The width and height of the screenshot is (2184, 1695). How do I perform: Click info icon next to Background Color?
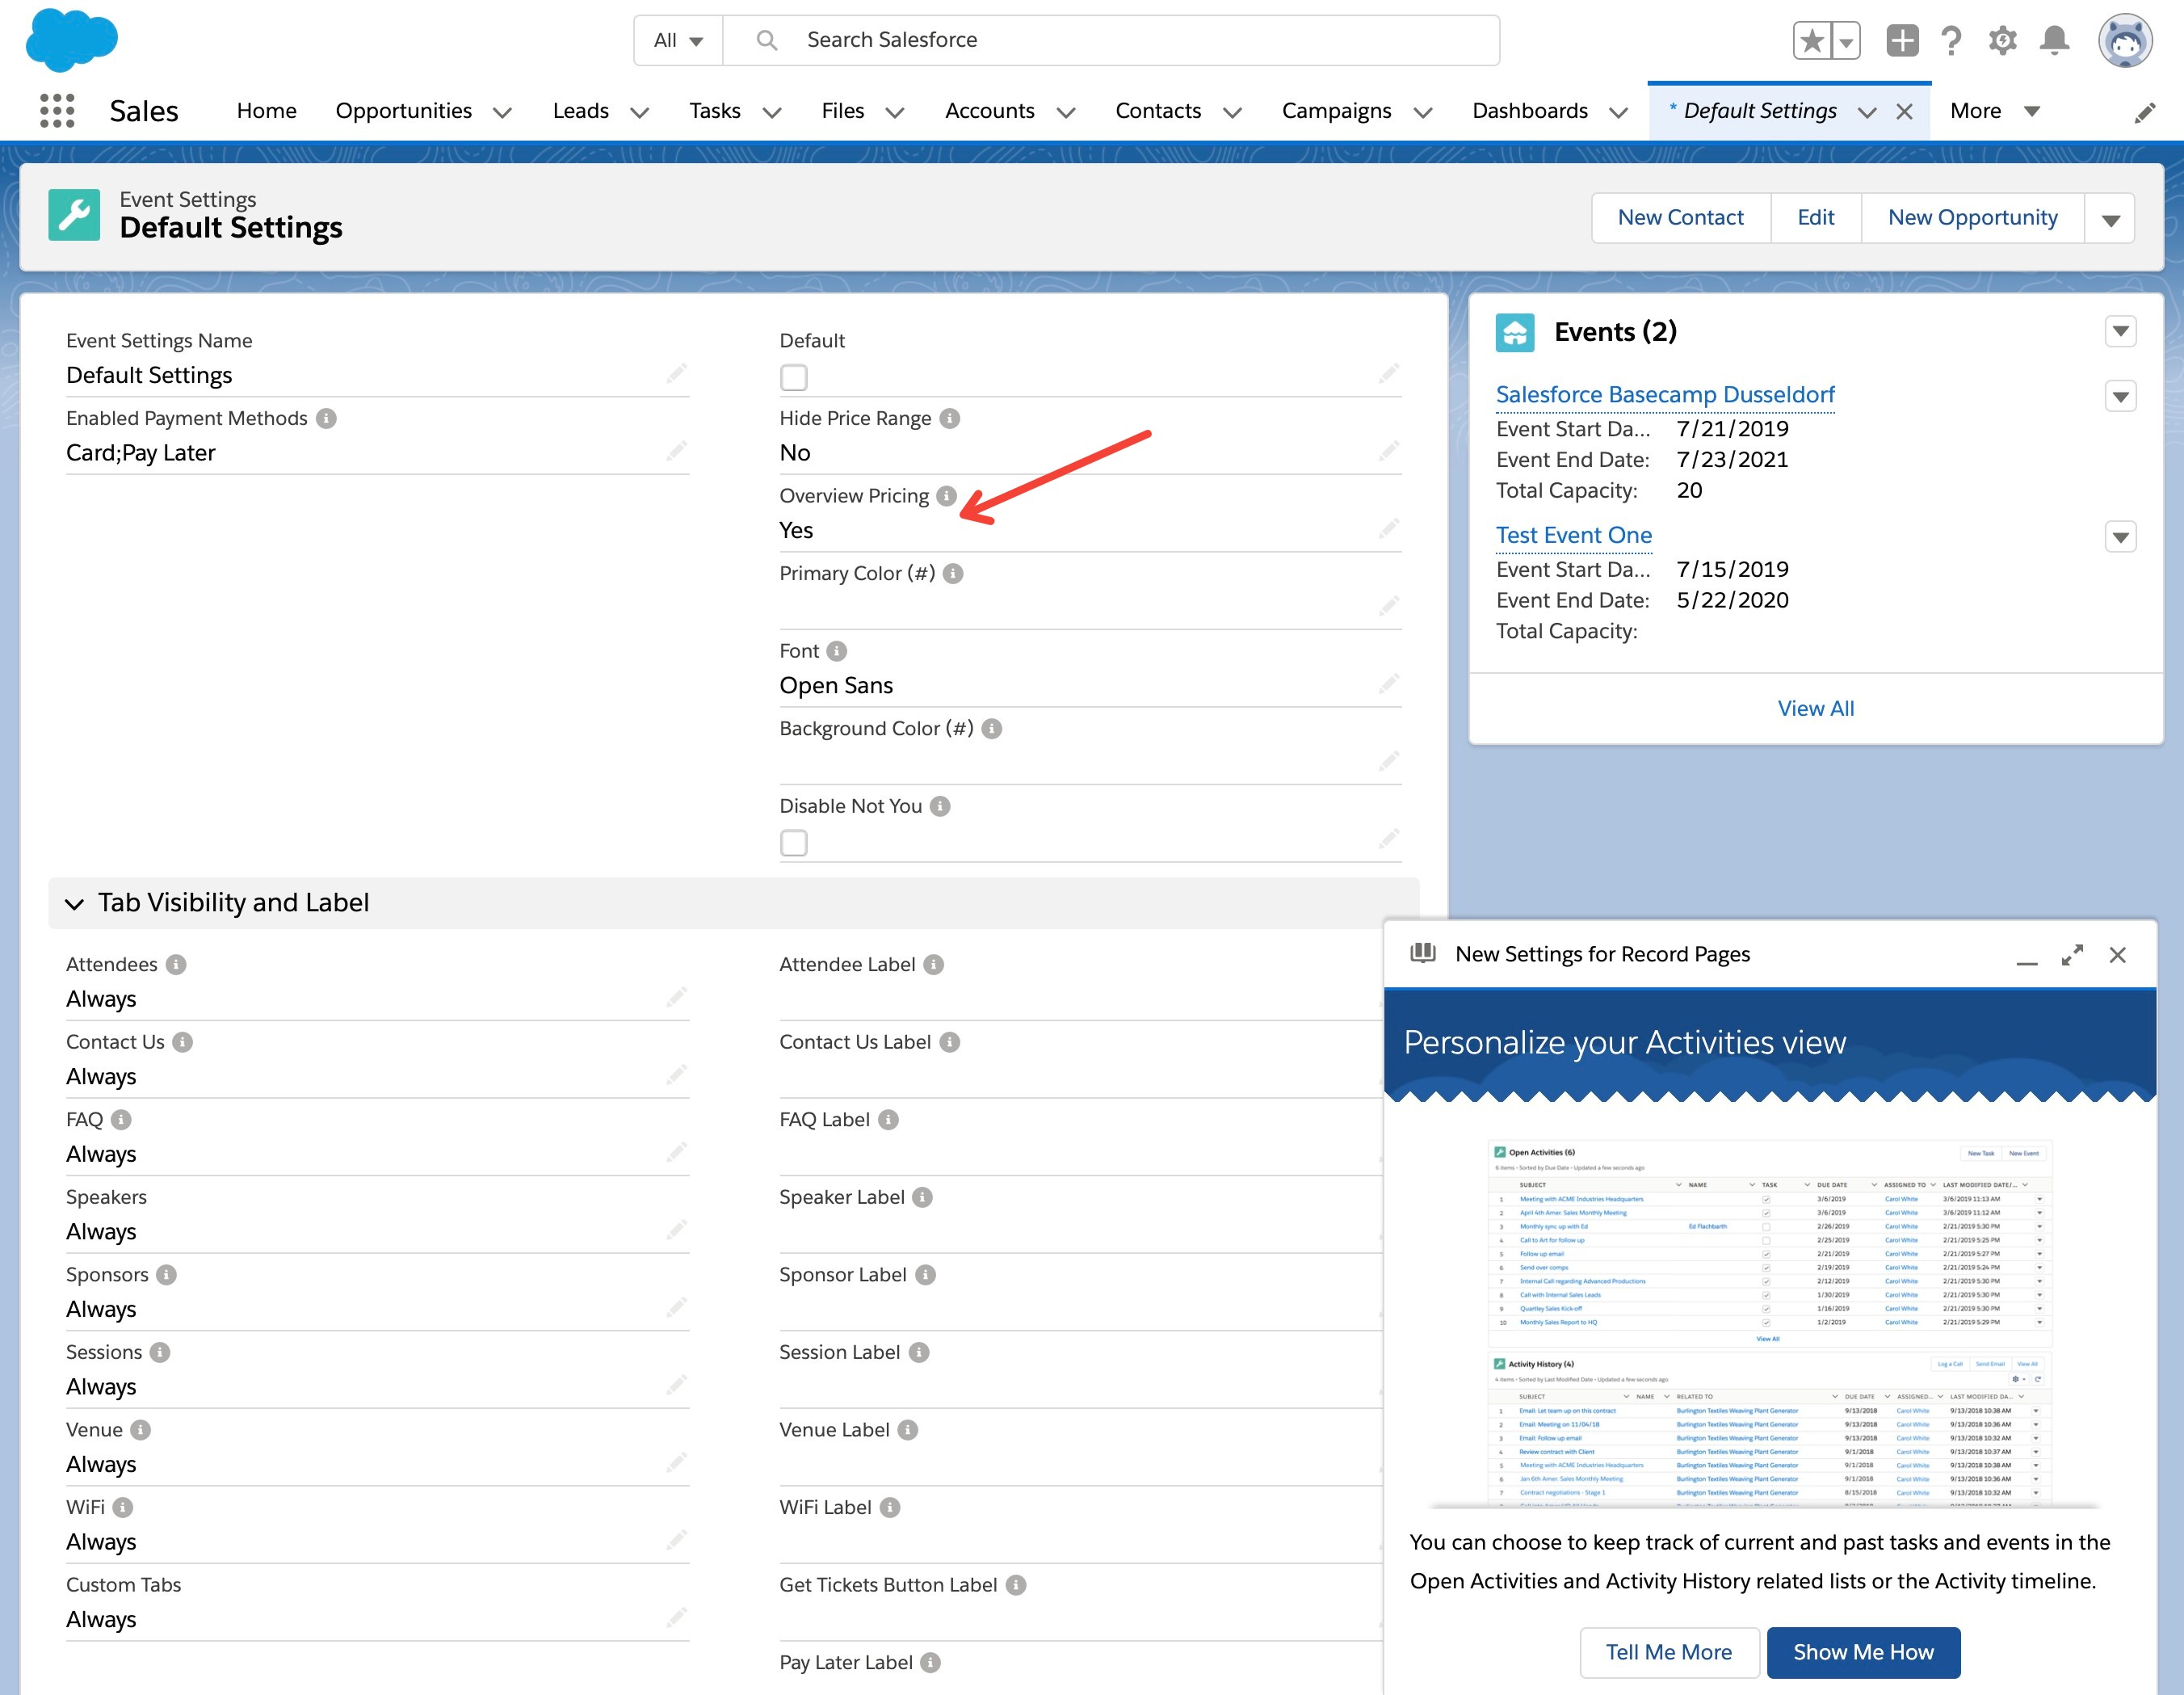click(x=991, y=728)
